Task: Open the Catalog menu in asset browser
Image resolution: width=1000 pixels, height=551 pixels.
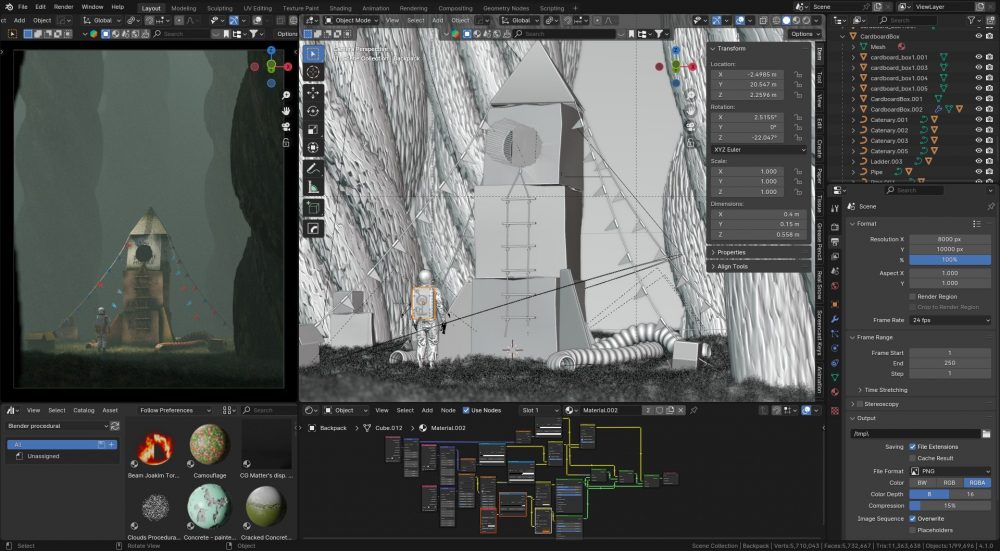Action: 84,410
